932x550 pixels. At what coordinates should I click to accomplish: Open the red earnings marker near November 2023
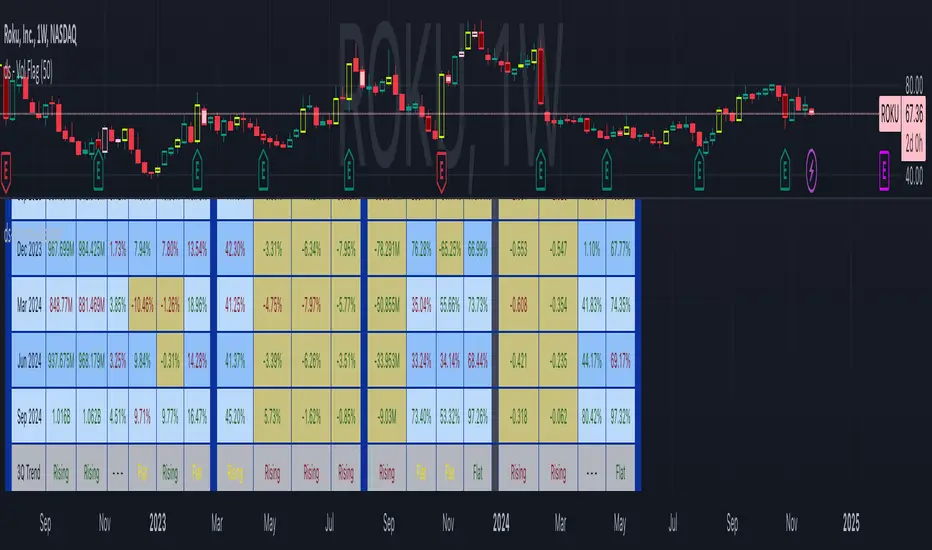click(441, 172)
